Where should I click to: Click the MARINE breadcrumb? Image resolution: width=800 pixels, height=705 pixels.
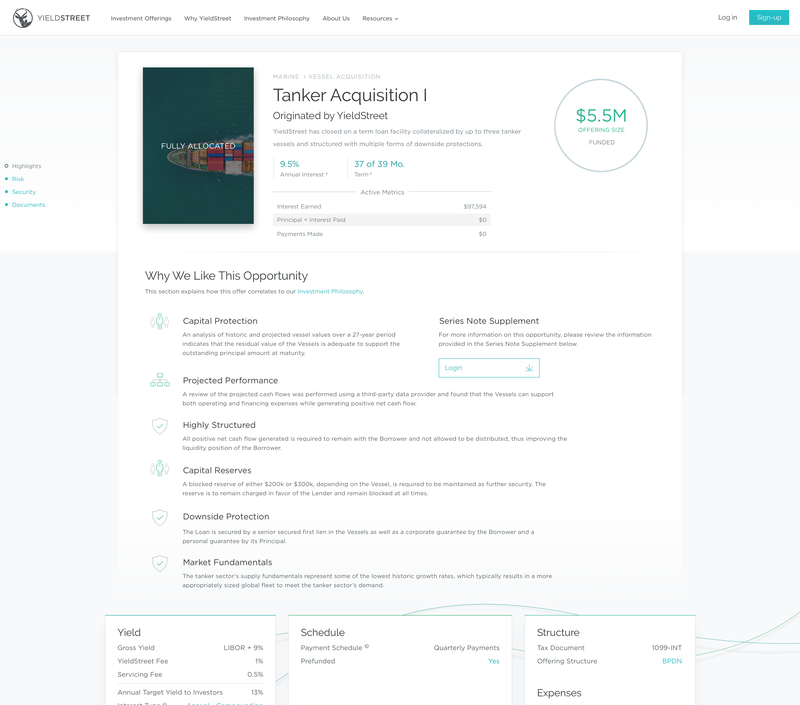[x=286, y=77]
